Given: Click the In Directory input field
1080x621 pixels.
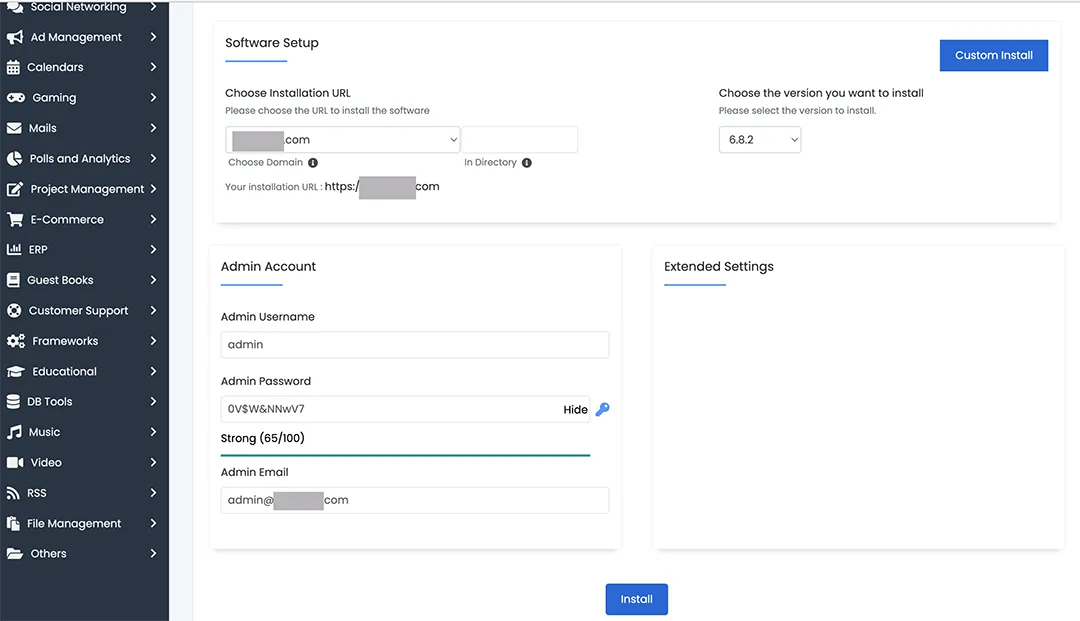Looking at the screenshot, I should point(519,140).
